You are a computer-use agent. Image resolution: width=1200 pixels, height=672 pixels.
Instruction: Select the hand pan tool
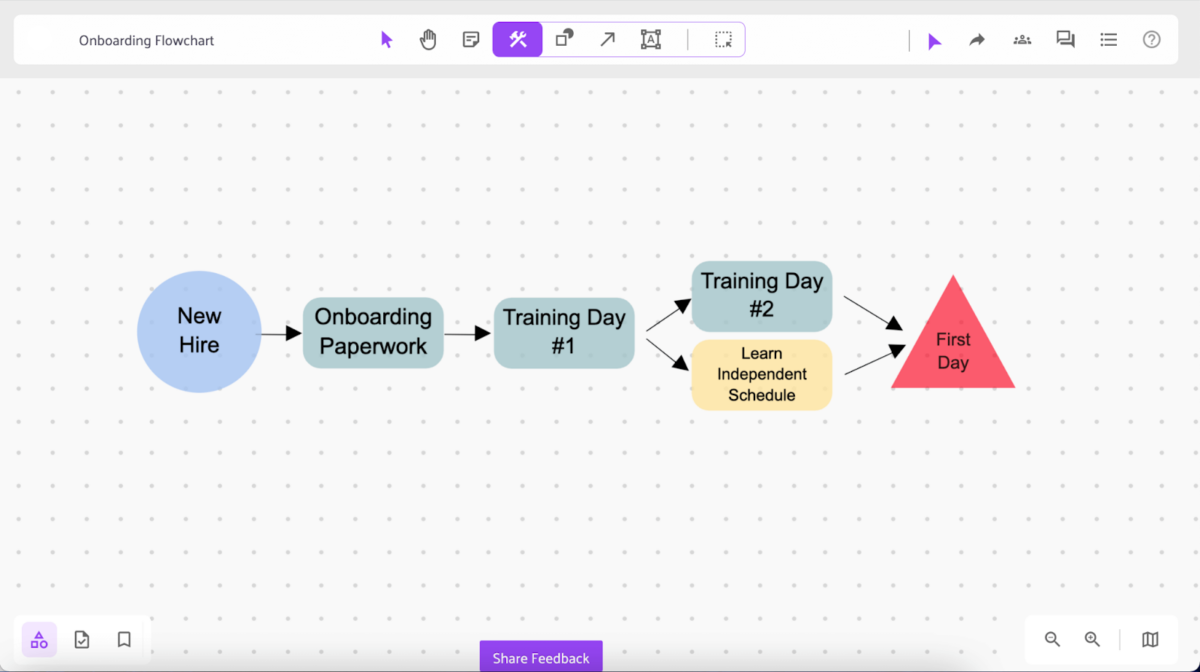pos(428,39)
